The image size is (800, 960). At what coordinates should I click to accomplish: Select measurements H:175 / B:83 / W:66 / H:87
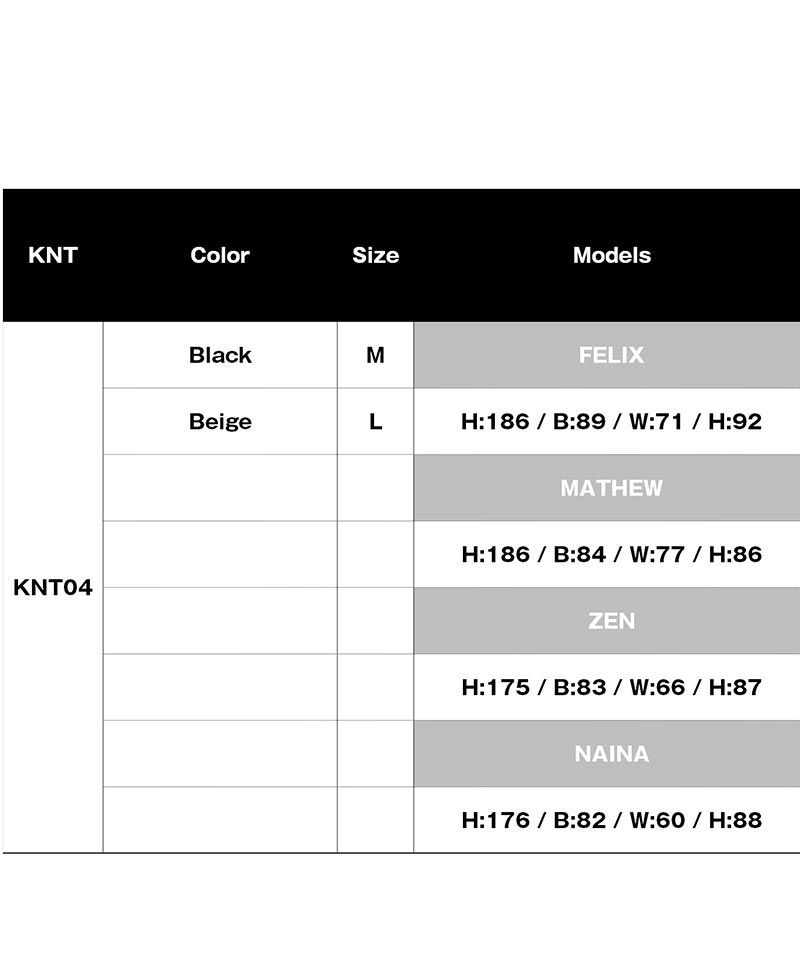[611, 687]
